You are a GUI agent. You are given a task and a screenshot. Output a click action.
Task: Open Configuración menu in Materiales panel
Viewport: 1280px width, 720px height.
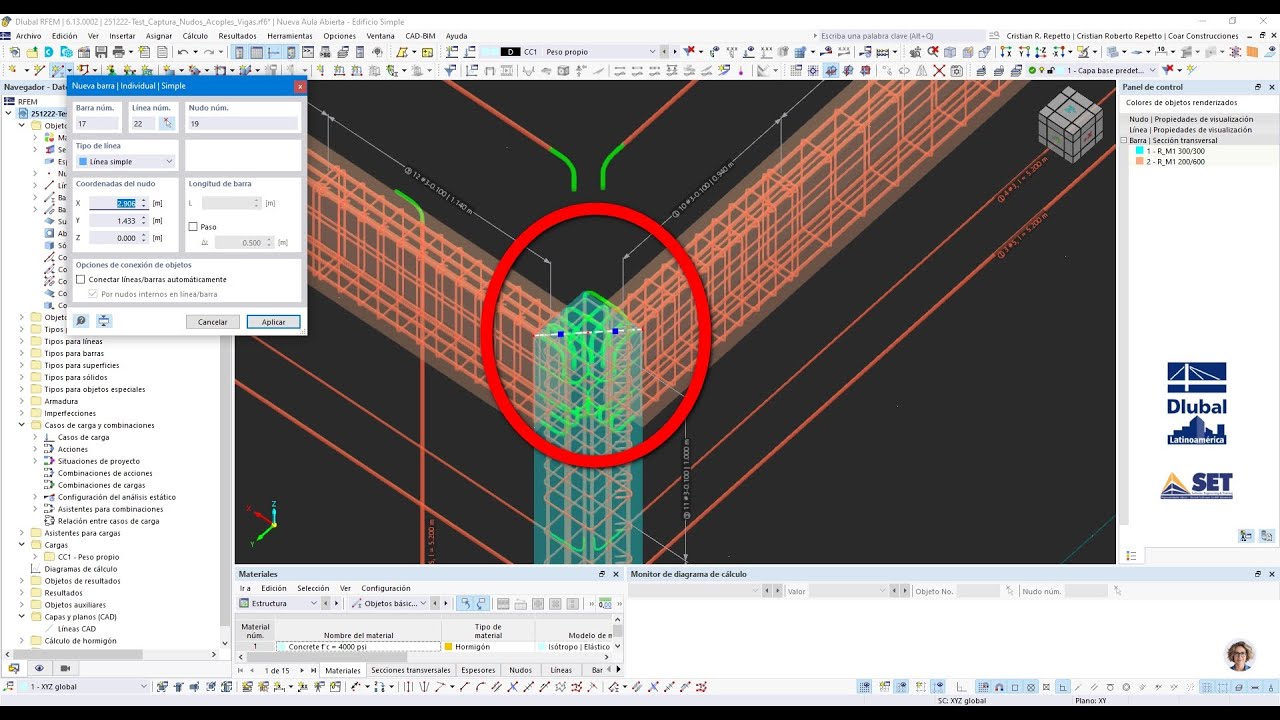click(x=386, y=588)
